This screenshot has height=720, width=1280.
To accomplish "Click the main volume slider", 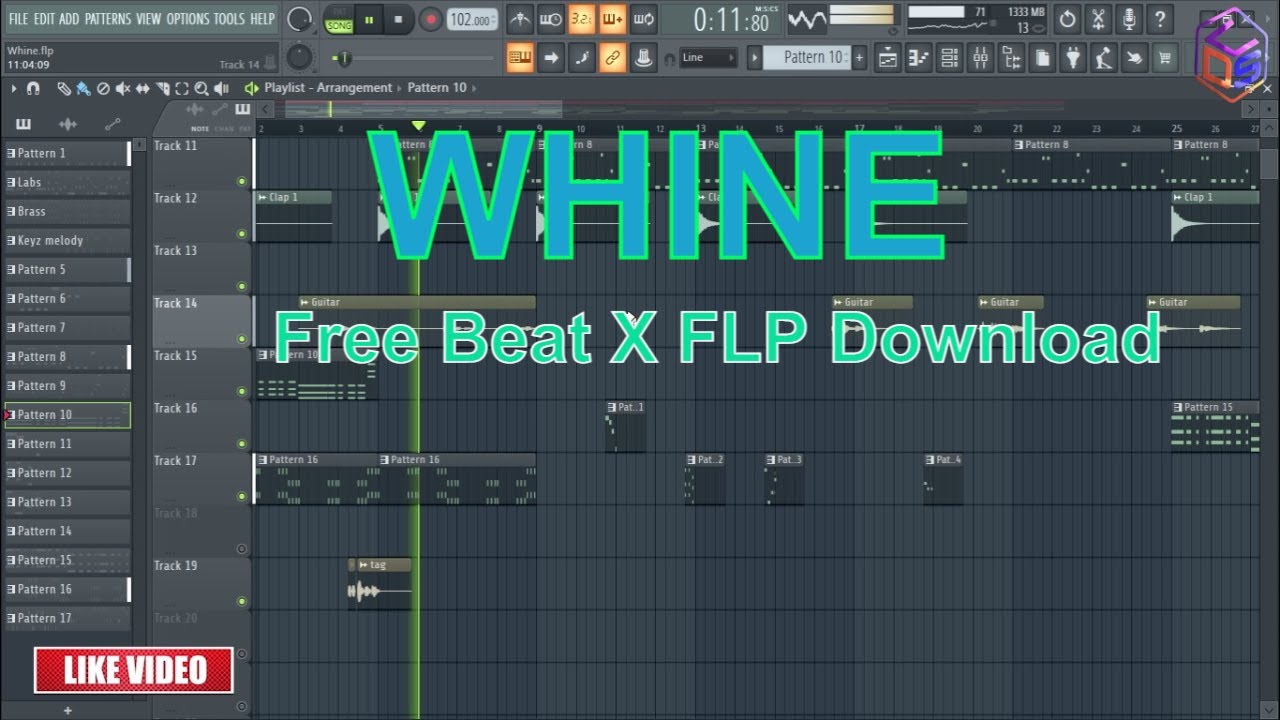I will point(412,59).
